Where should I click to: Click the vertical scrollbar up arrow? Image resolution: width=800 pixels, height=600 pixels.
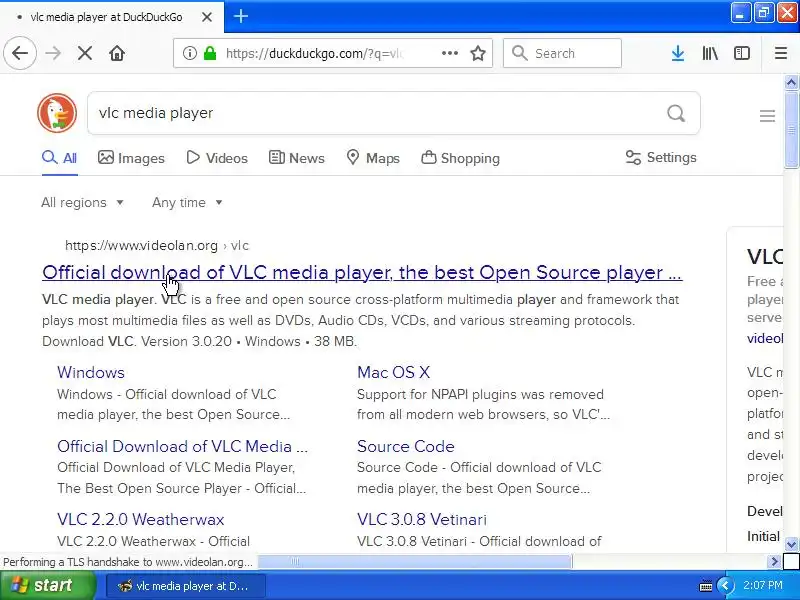[791, 82]
